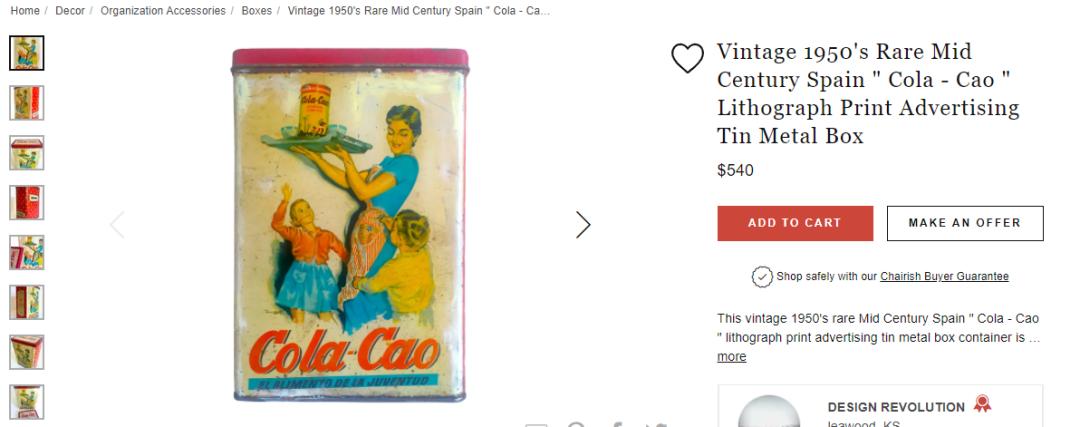Click the Add to Cart button
1080x427 pixels.
click(794, 223)
